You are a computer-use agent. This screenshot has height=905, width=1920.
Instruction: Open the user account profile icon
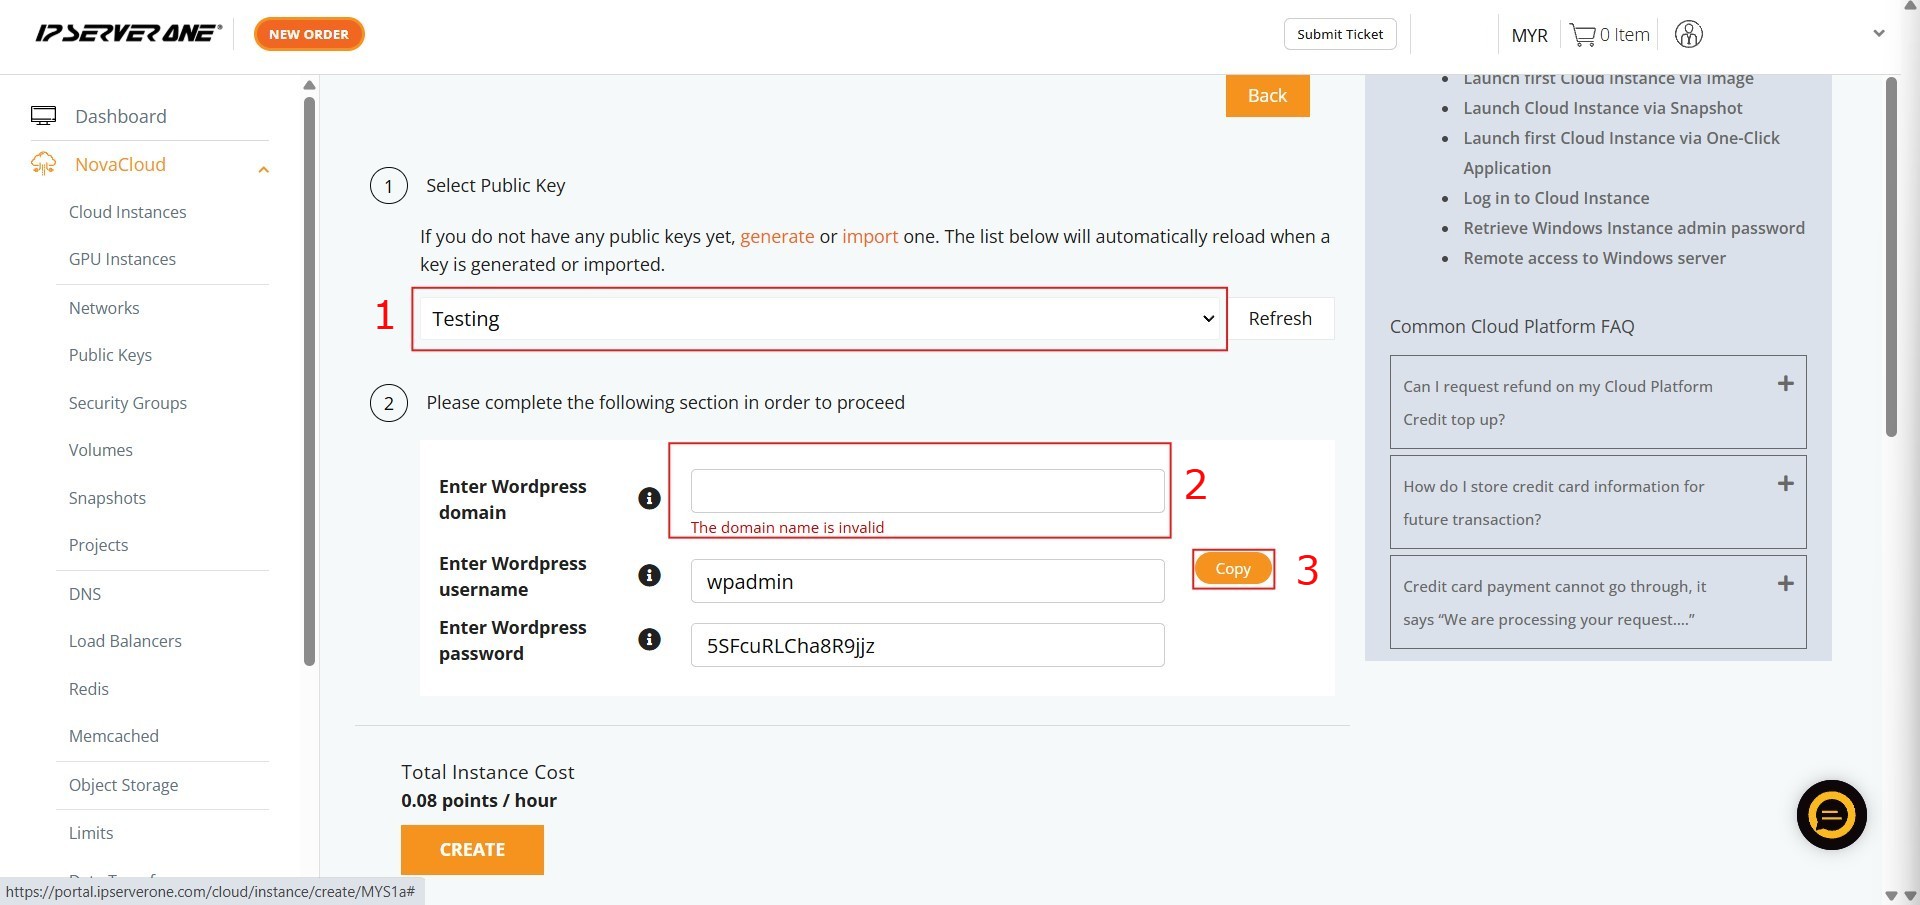[x=1688, y=35]
